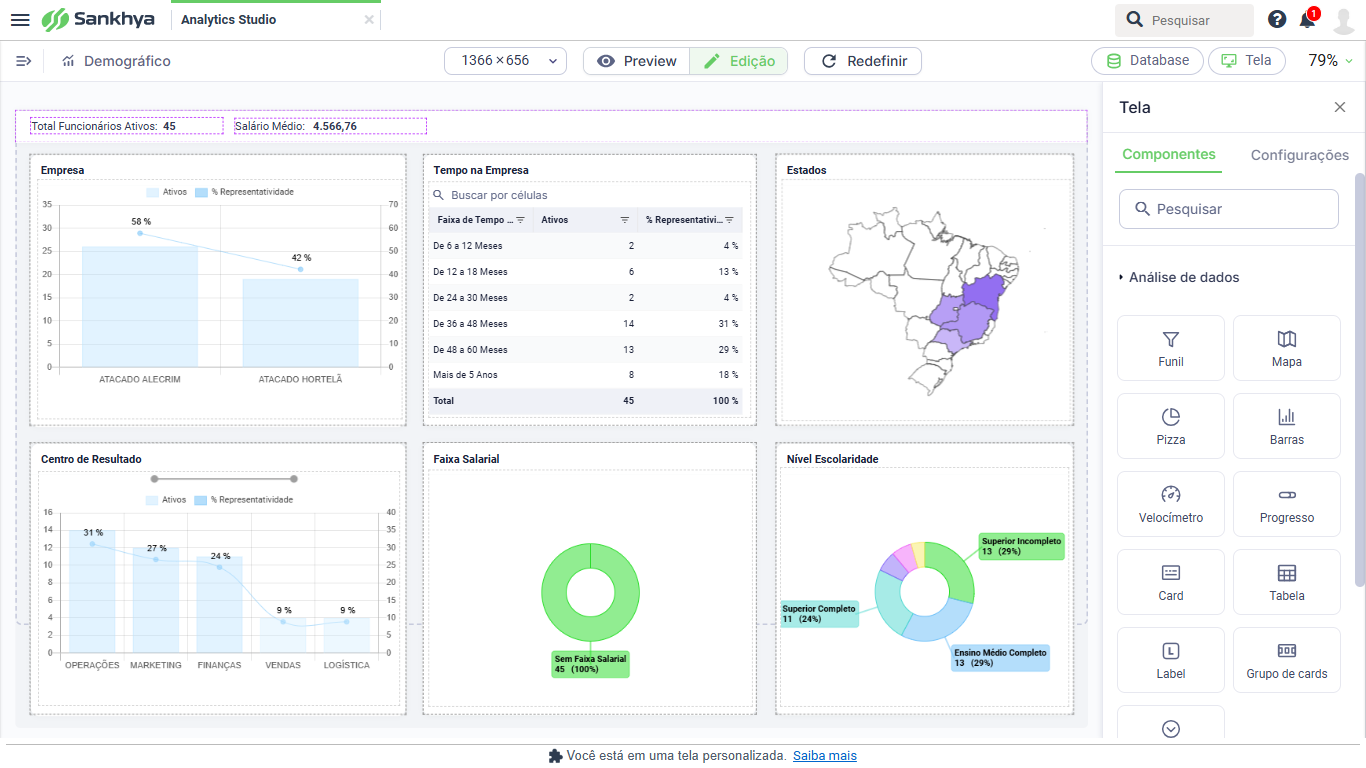Add a Pizza chart component

click(1170, 426)
